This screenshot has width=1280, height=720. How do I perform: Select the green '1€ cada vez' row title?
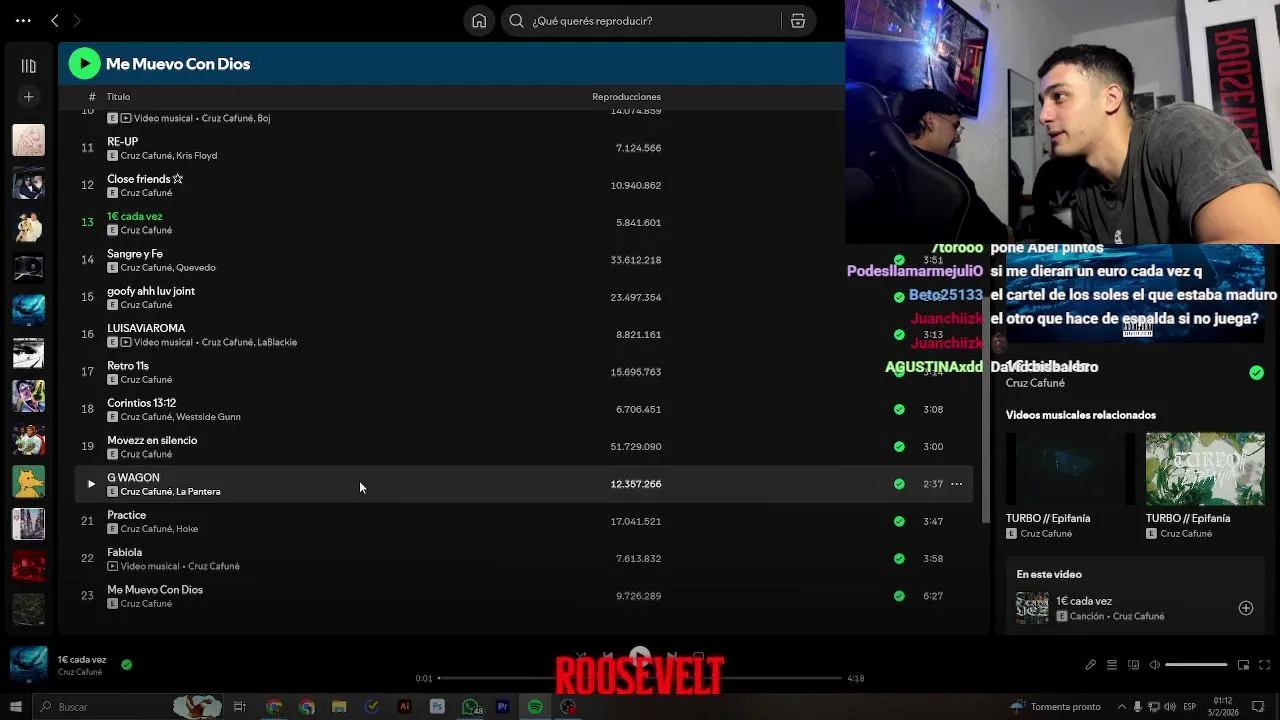click(135, 216)
